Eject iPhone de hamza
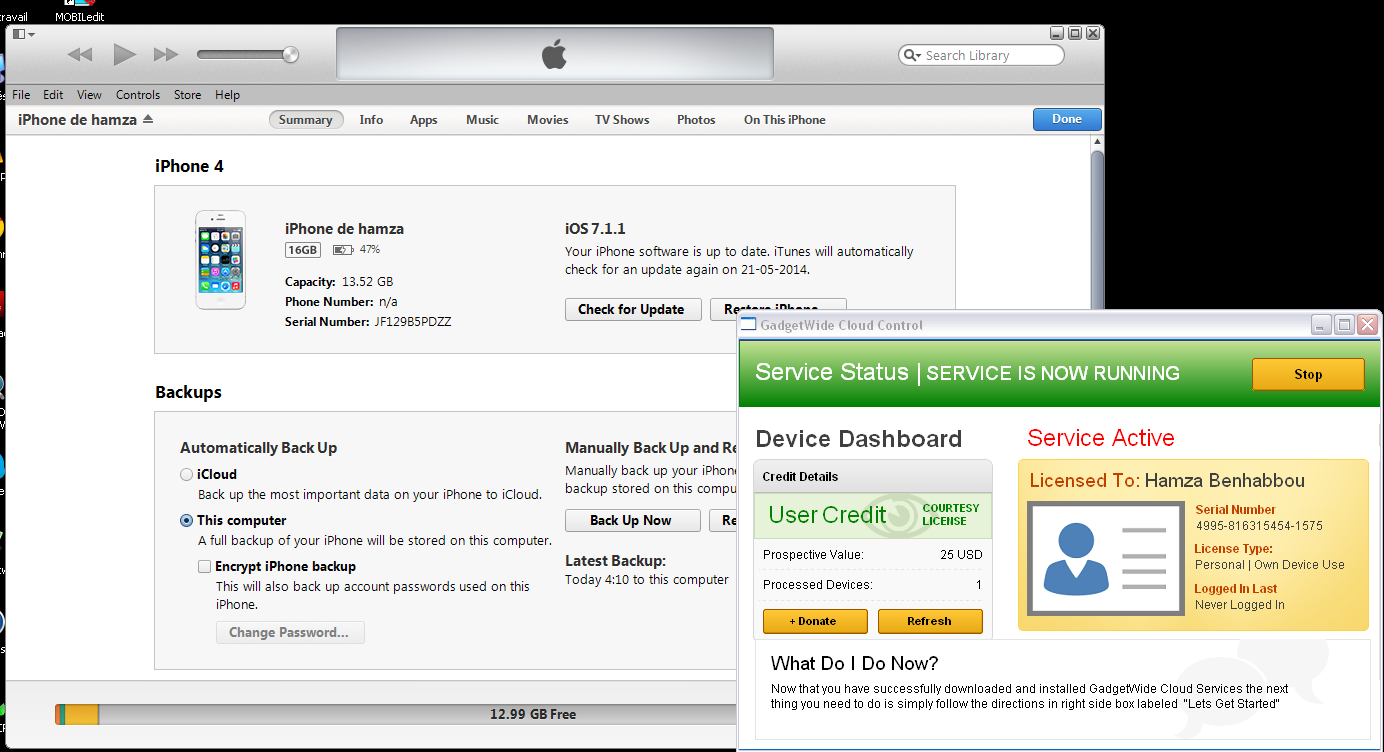This screenshot has height=752, width=1384. tap(148, 119)
